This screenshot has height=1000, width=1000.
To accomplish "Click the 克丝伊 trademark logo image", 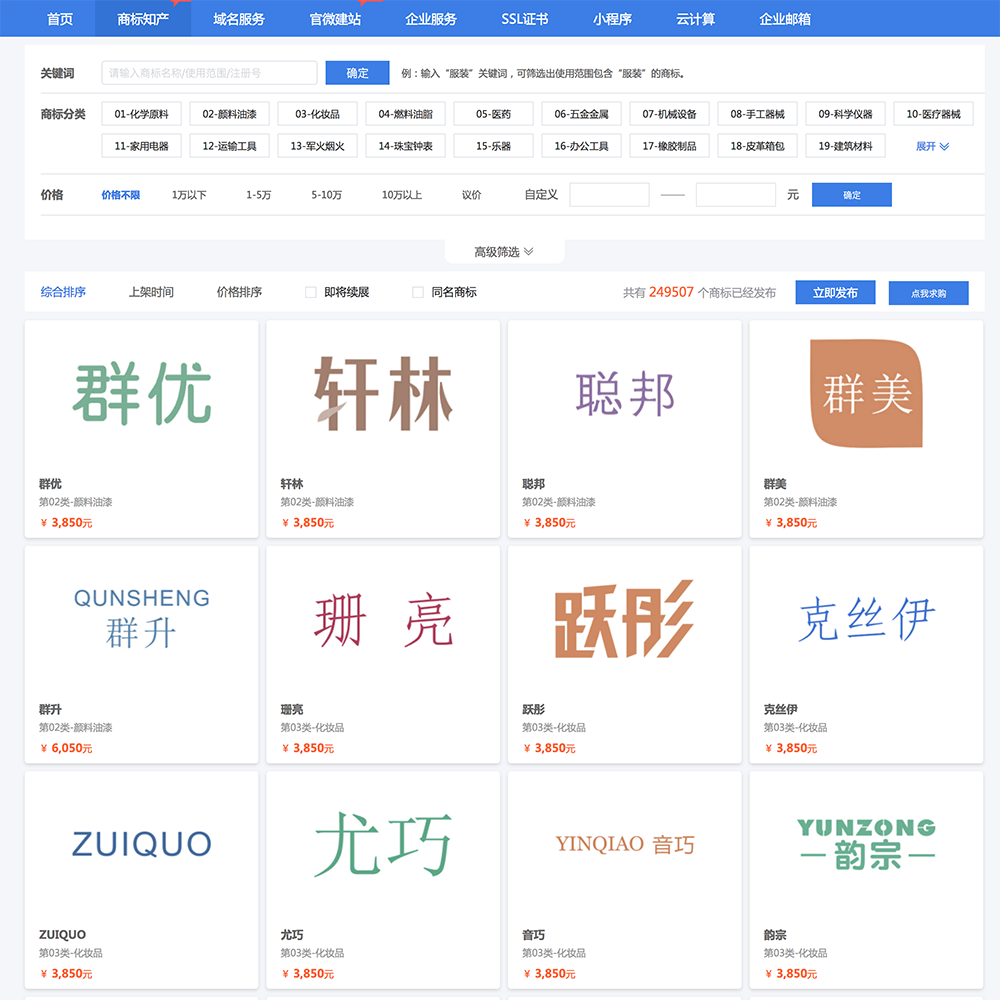I will (x=866, y=620).
